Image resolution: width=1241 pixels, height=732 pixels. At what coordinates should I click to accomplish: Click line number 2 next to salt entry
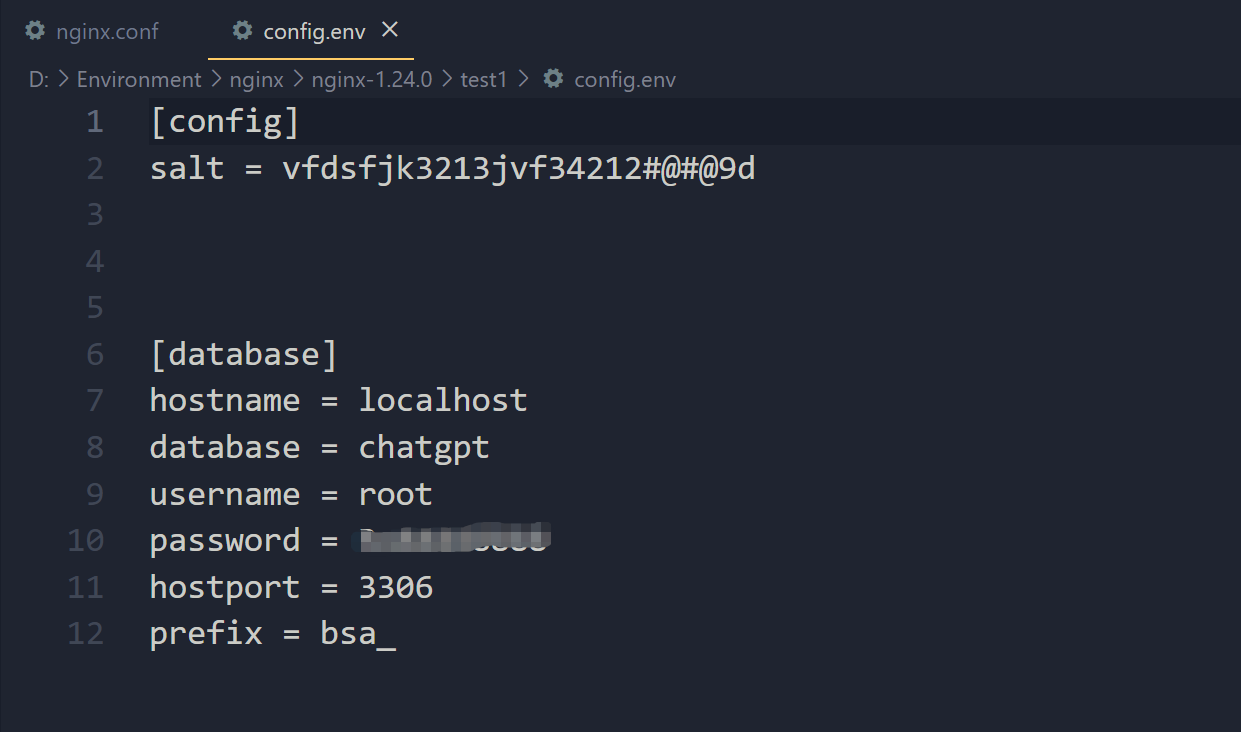94,168
